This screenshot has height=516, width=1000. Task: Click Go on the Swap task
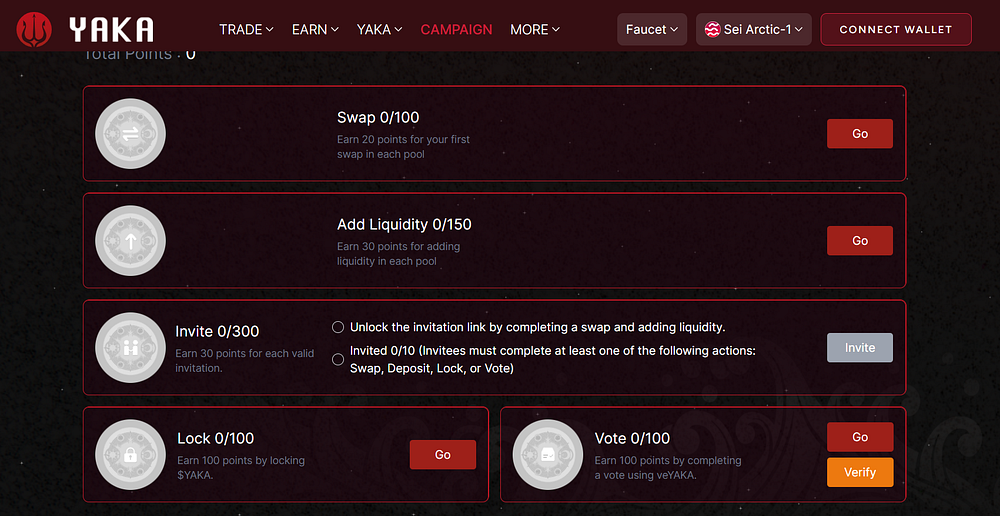(860, 133)
